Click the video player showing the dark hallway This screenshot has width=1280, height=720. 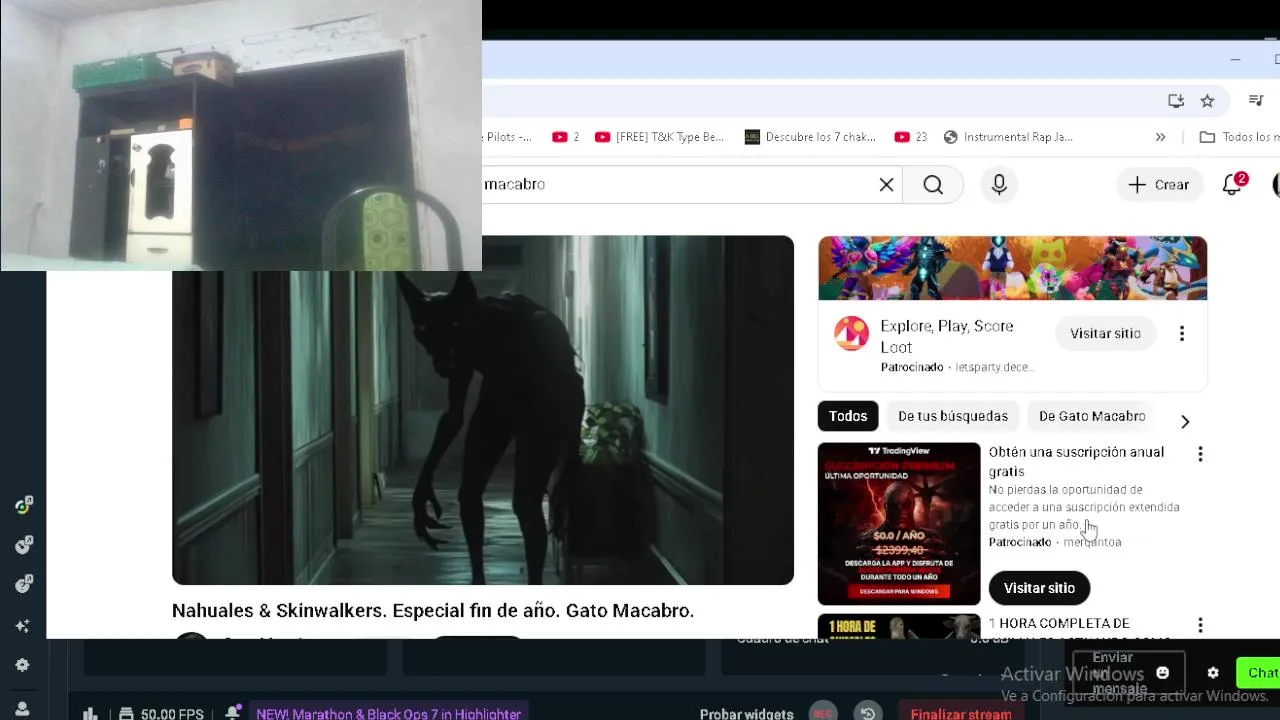pyautogui.click(x=483, y=410)
